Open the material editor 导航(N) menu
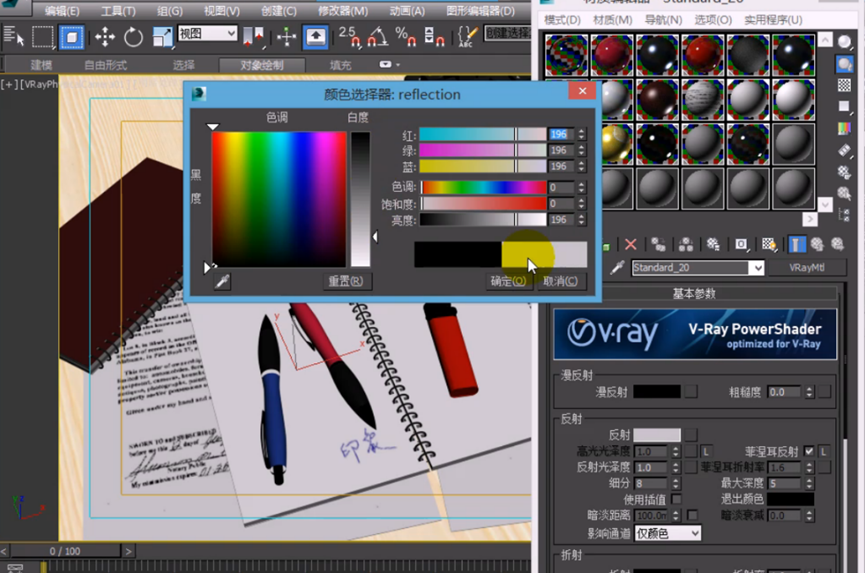This screenshot has width=865, height=573. tap(663, 20)
